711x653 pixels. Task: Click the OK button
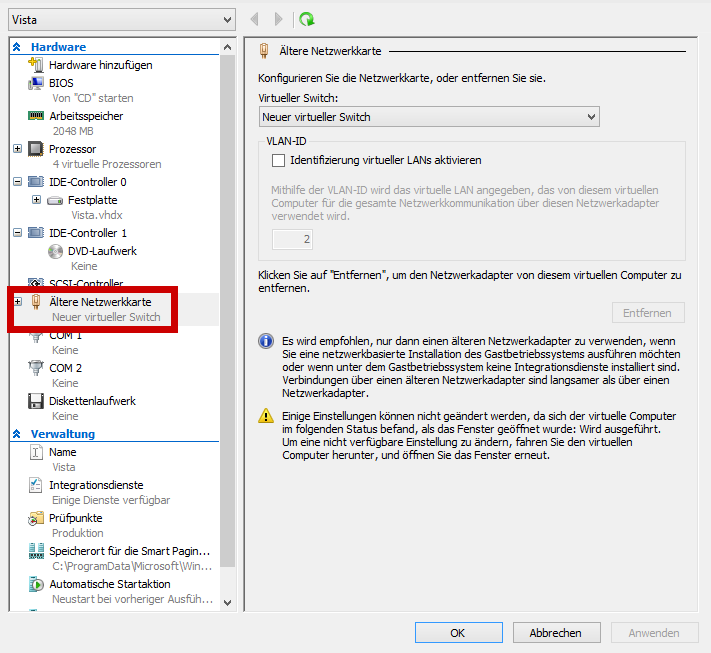point(459,633)
